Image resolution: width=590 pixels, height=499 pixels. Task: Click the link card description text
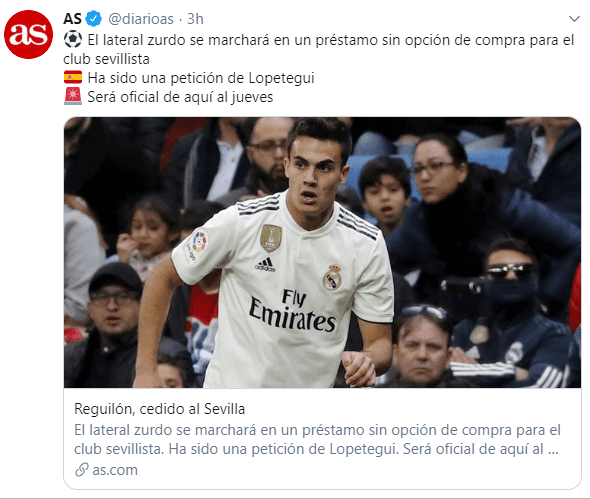(317, 439)
